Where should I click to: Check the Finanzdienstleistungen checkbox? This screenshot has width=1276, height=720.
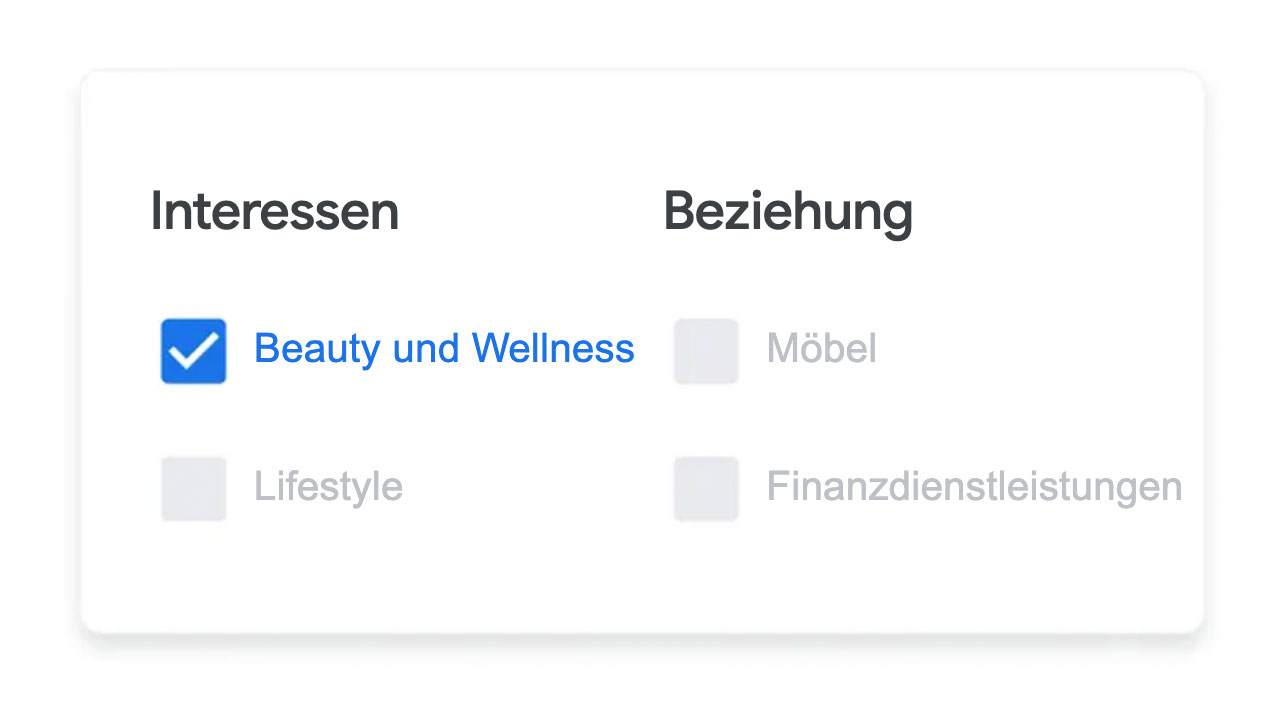tap(706, 489)
